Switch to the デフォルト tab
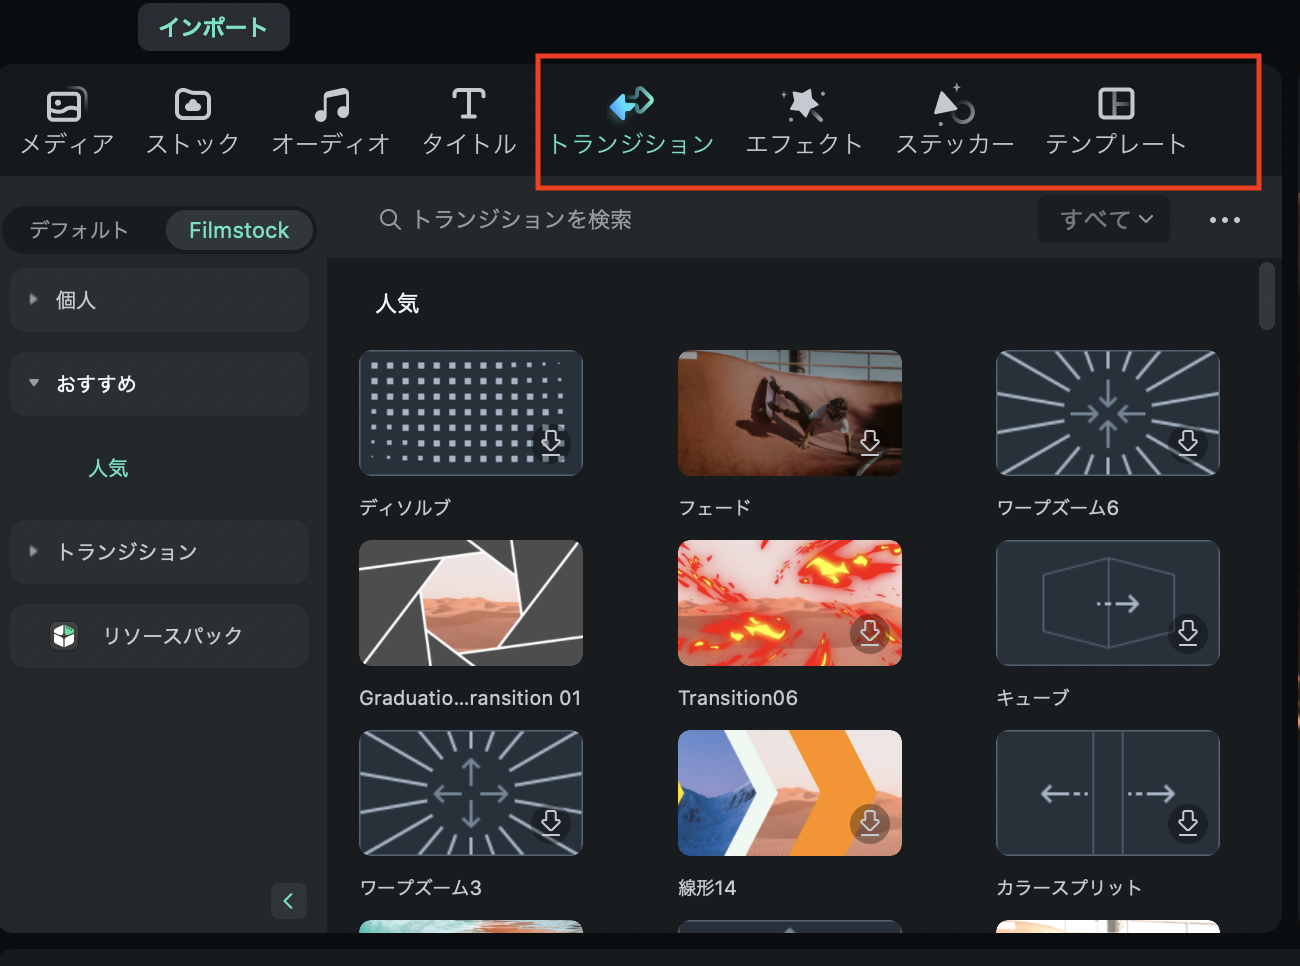1300x966 pixels. click(x=79, y=230)
